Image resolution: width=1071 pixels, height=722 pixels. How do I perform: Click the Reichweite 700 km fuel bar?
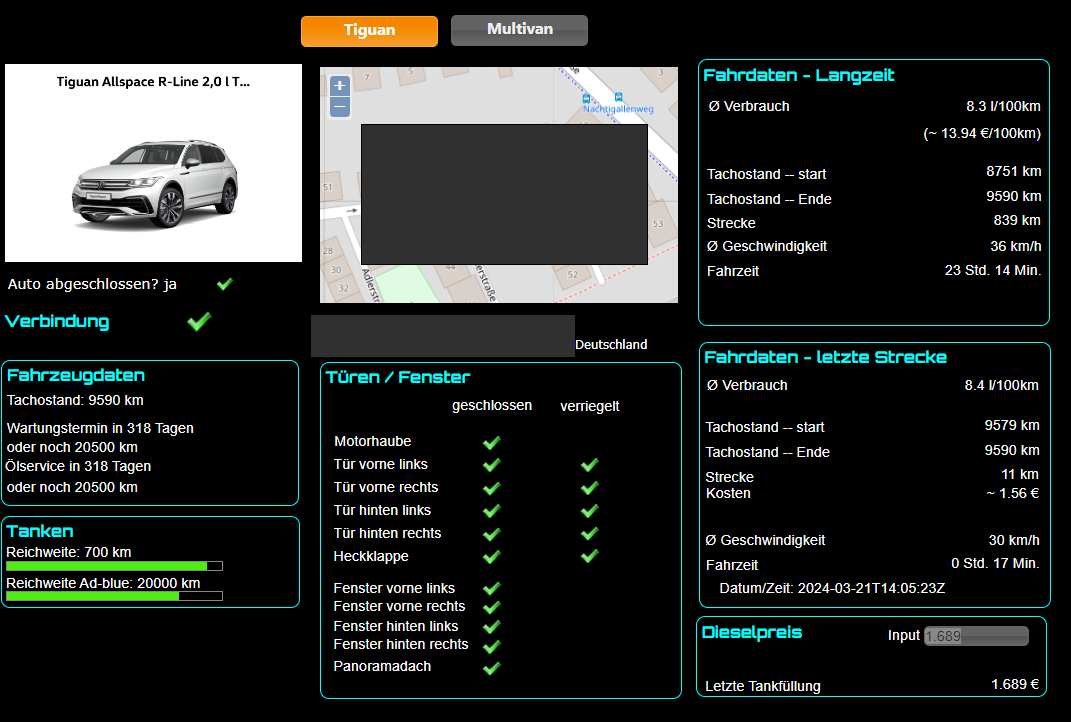114,566
